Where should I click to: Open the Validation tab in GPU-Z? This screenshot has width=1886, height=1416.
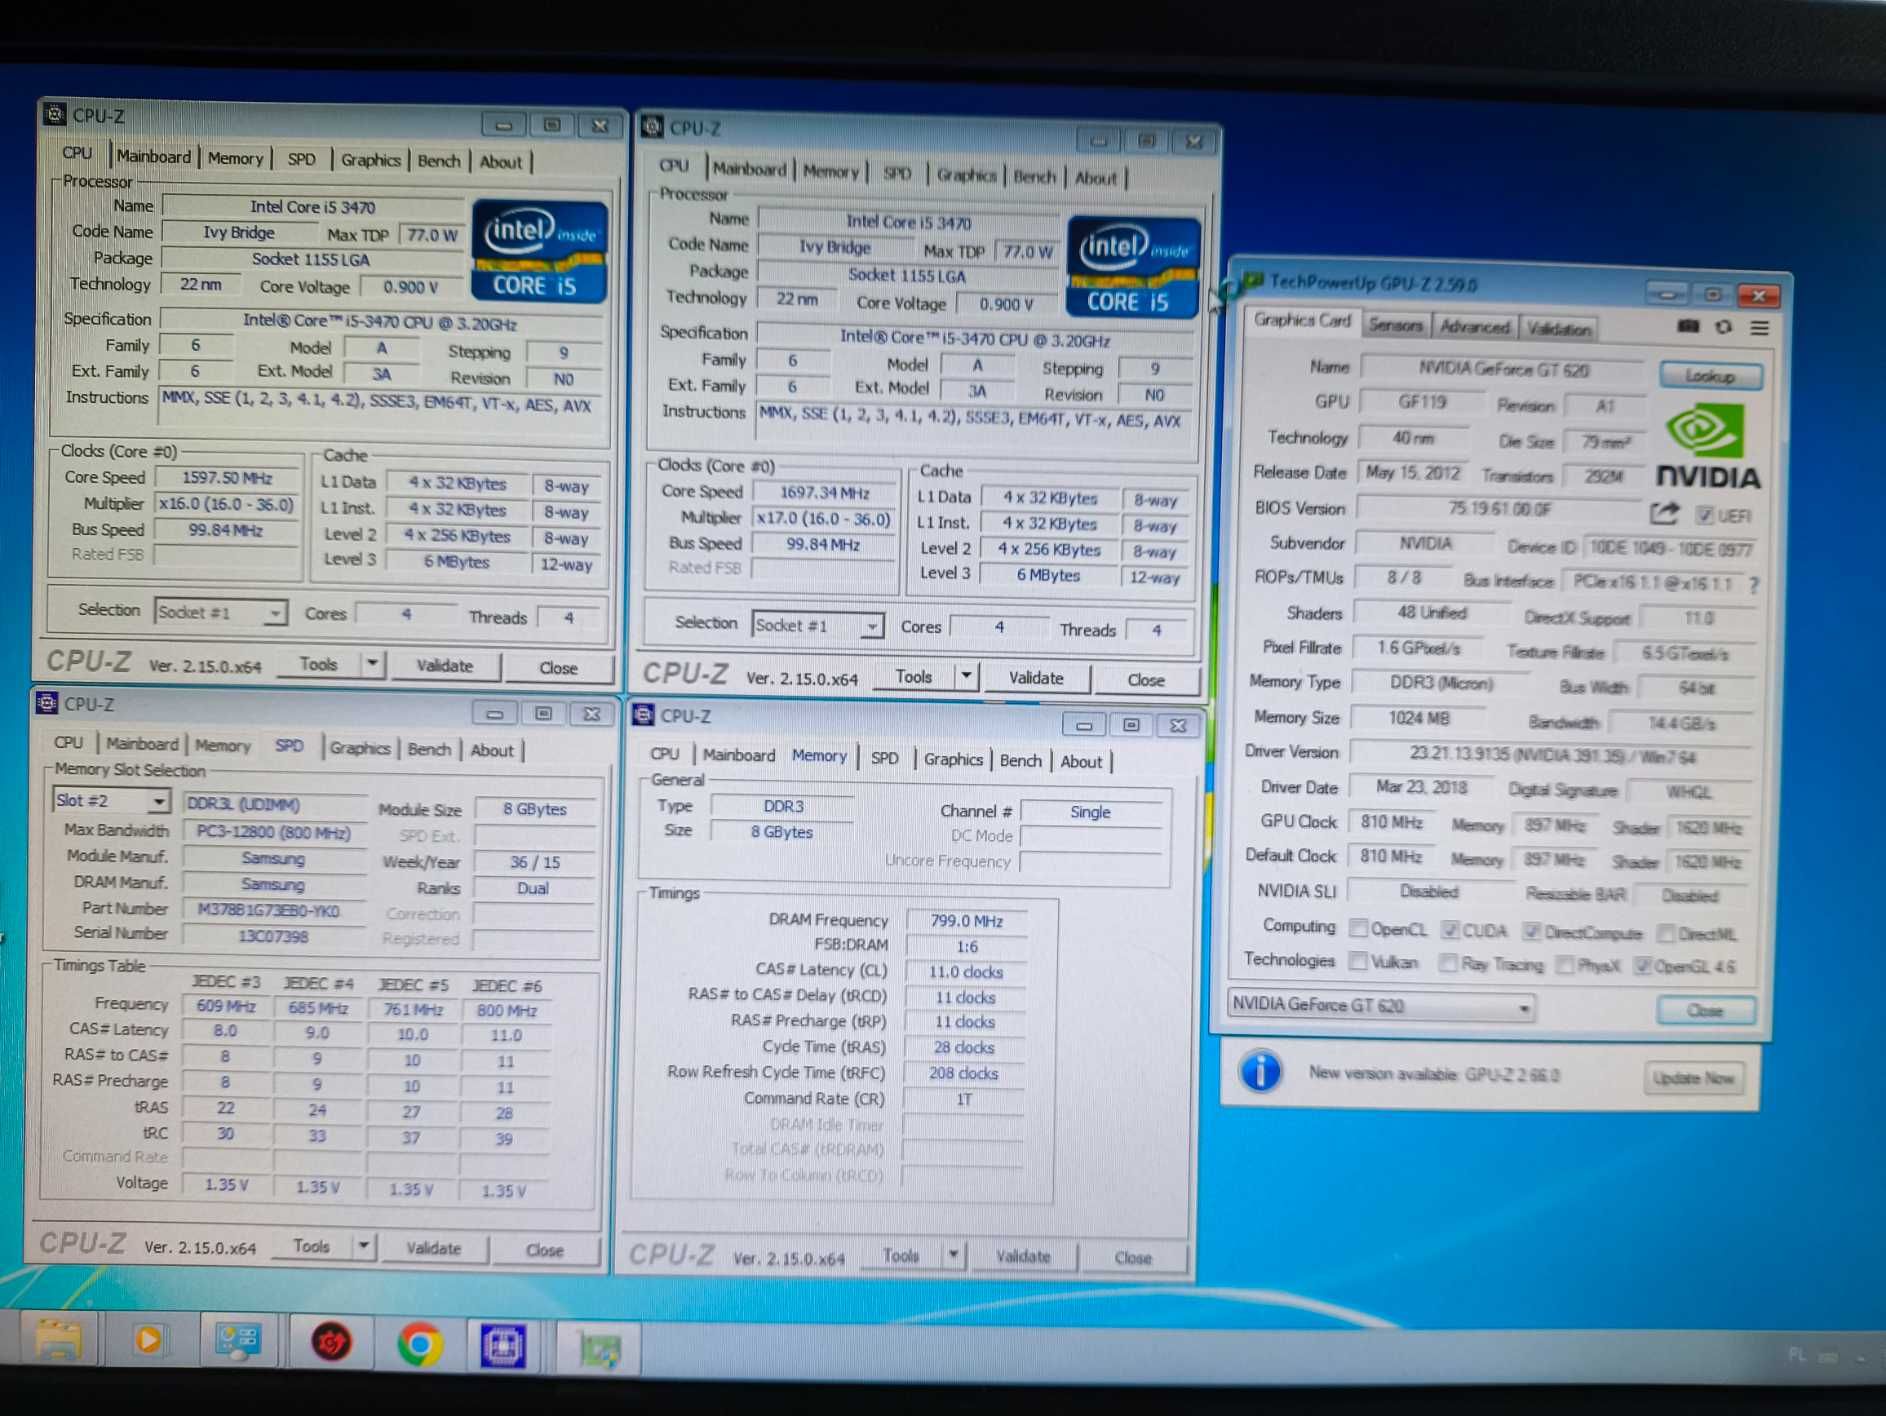pyautogui.click(x=1559, y=328)
